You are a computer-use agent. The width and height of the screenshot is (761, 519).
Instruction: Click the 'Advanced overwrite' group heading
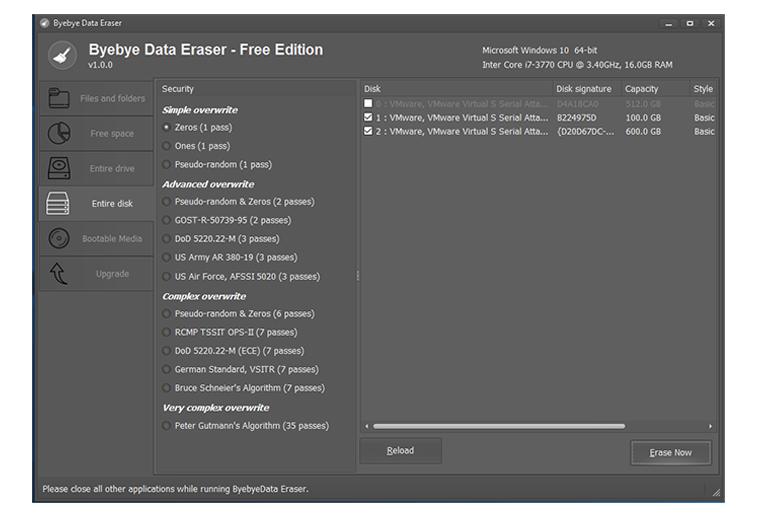208,184
